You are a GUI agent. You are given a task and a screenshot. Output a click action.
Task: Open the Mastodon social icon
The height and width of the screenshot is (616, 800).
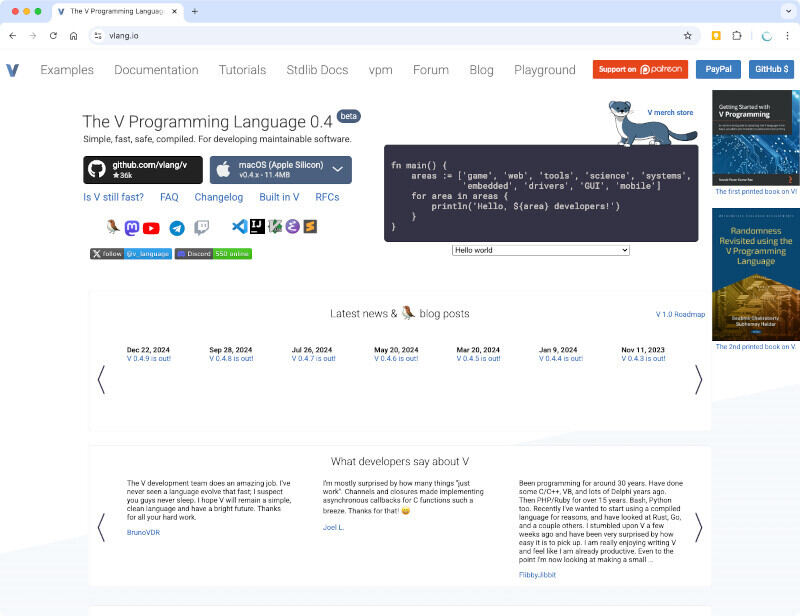tap(132, 228)
